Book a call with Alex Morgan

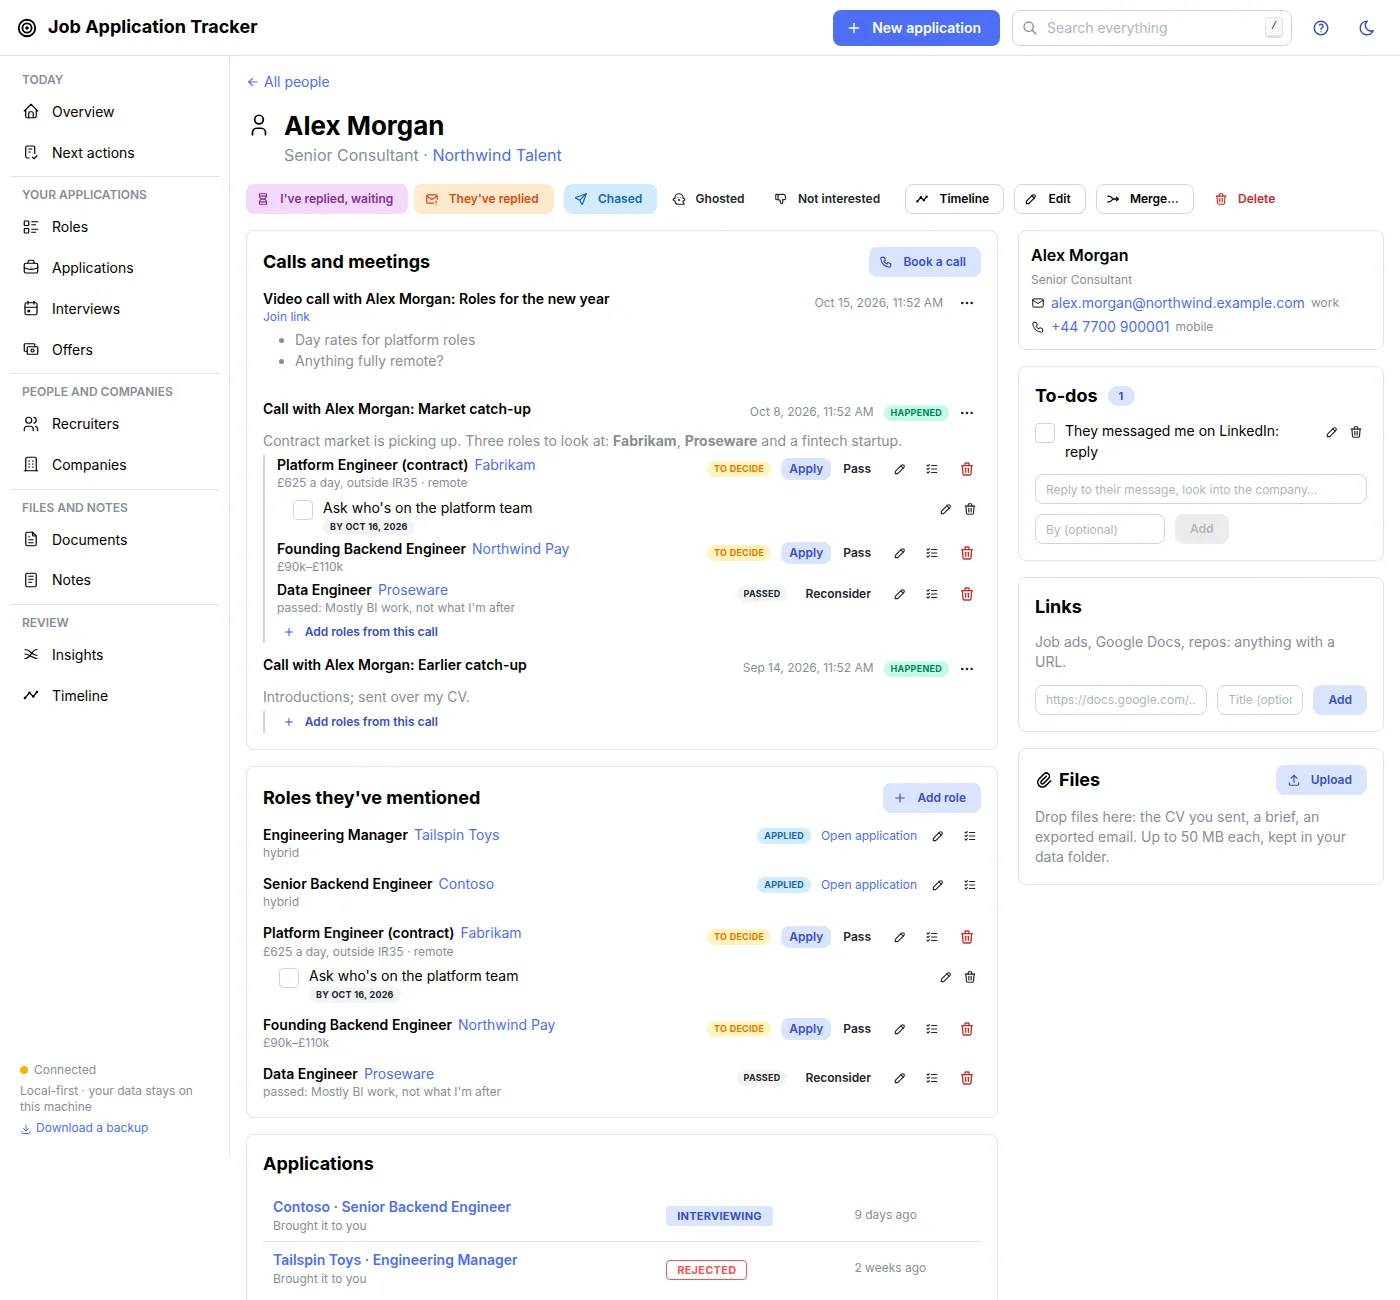[924, 262]
